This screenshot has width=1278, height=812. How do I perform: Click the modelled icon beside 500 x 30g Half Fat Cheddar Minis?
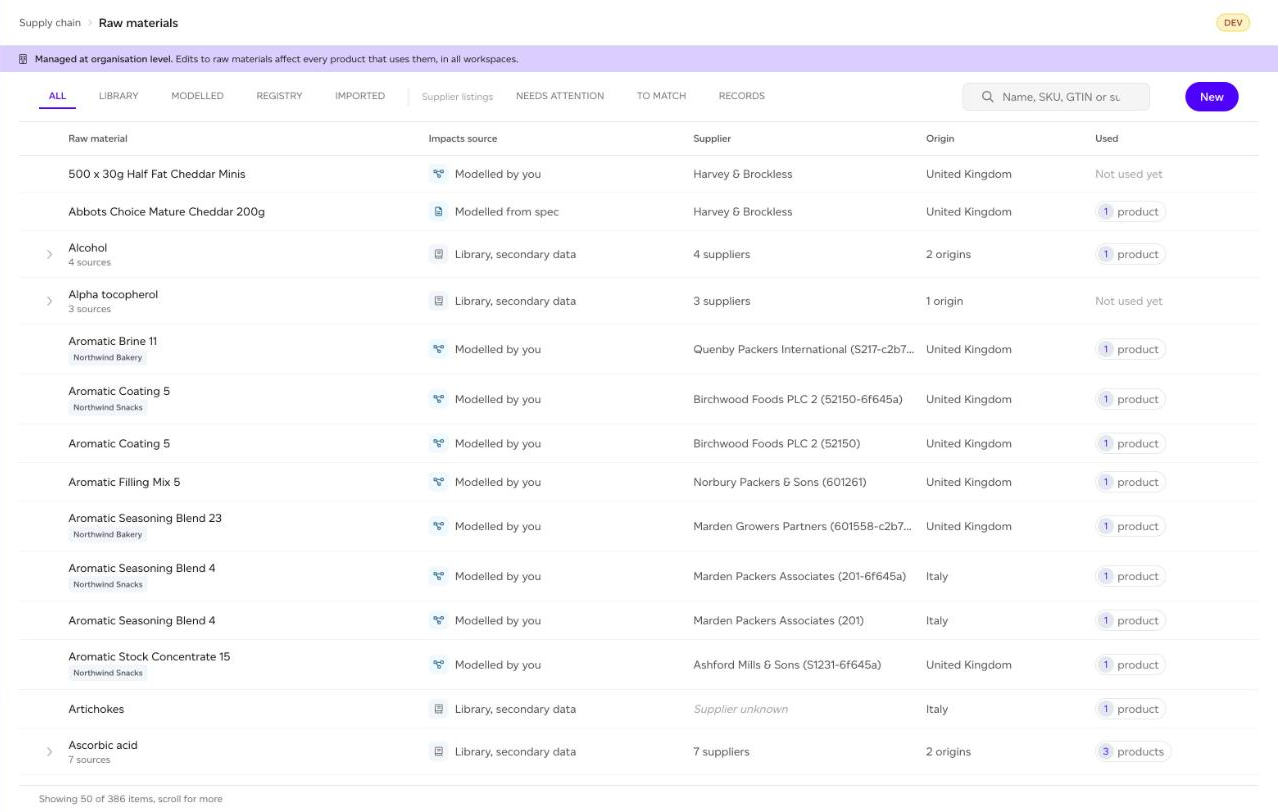click(438, 174)
